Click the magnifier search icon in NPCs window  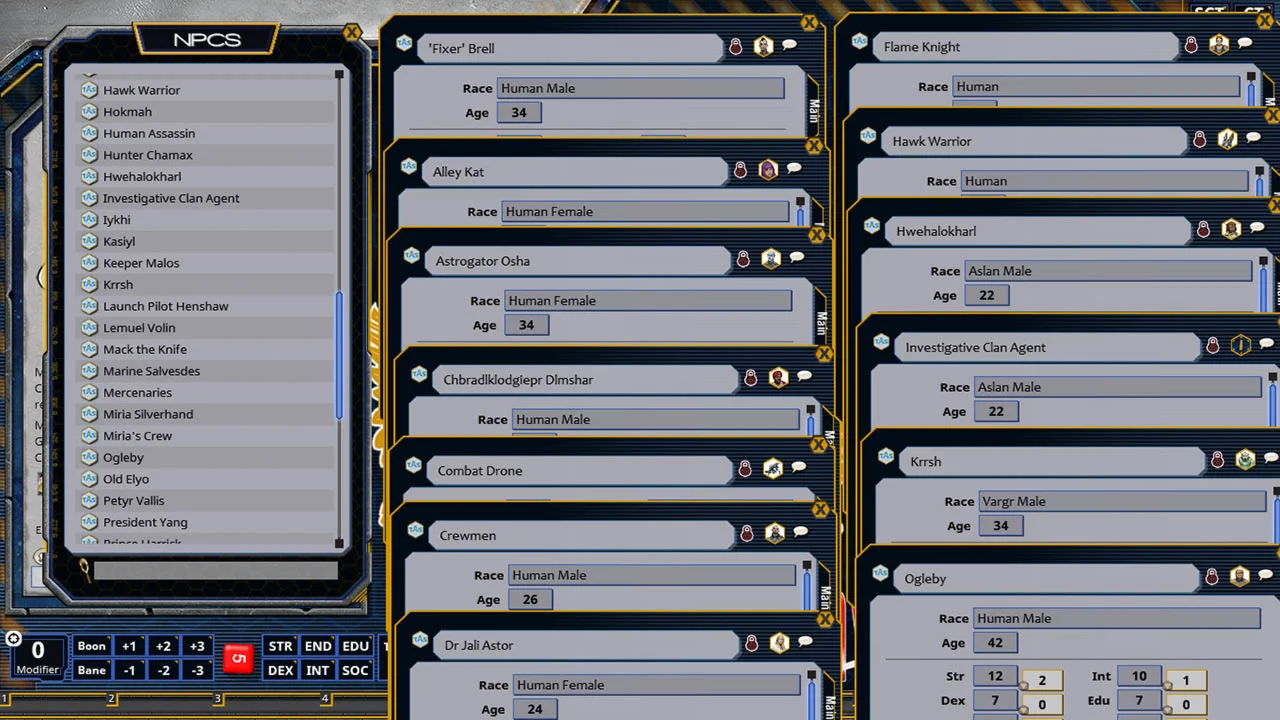[85, 570]
